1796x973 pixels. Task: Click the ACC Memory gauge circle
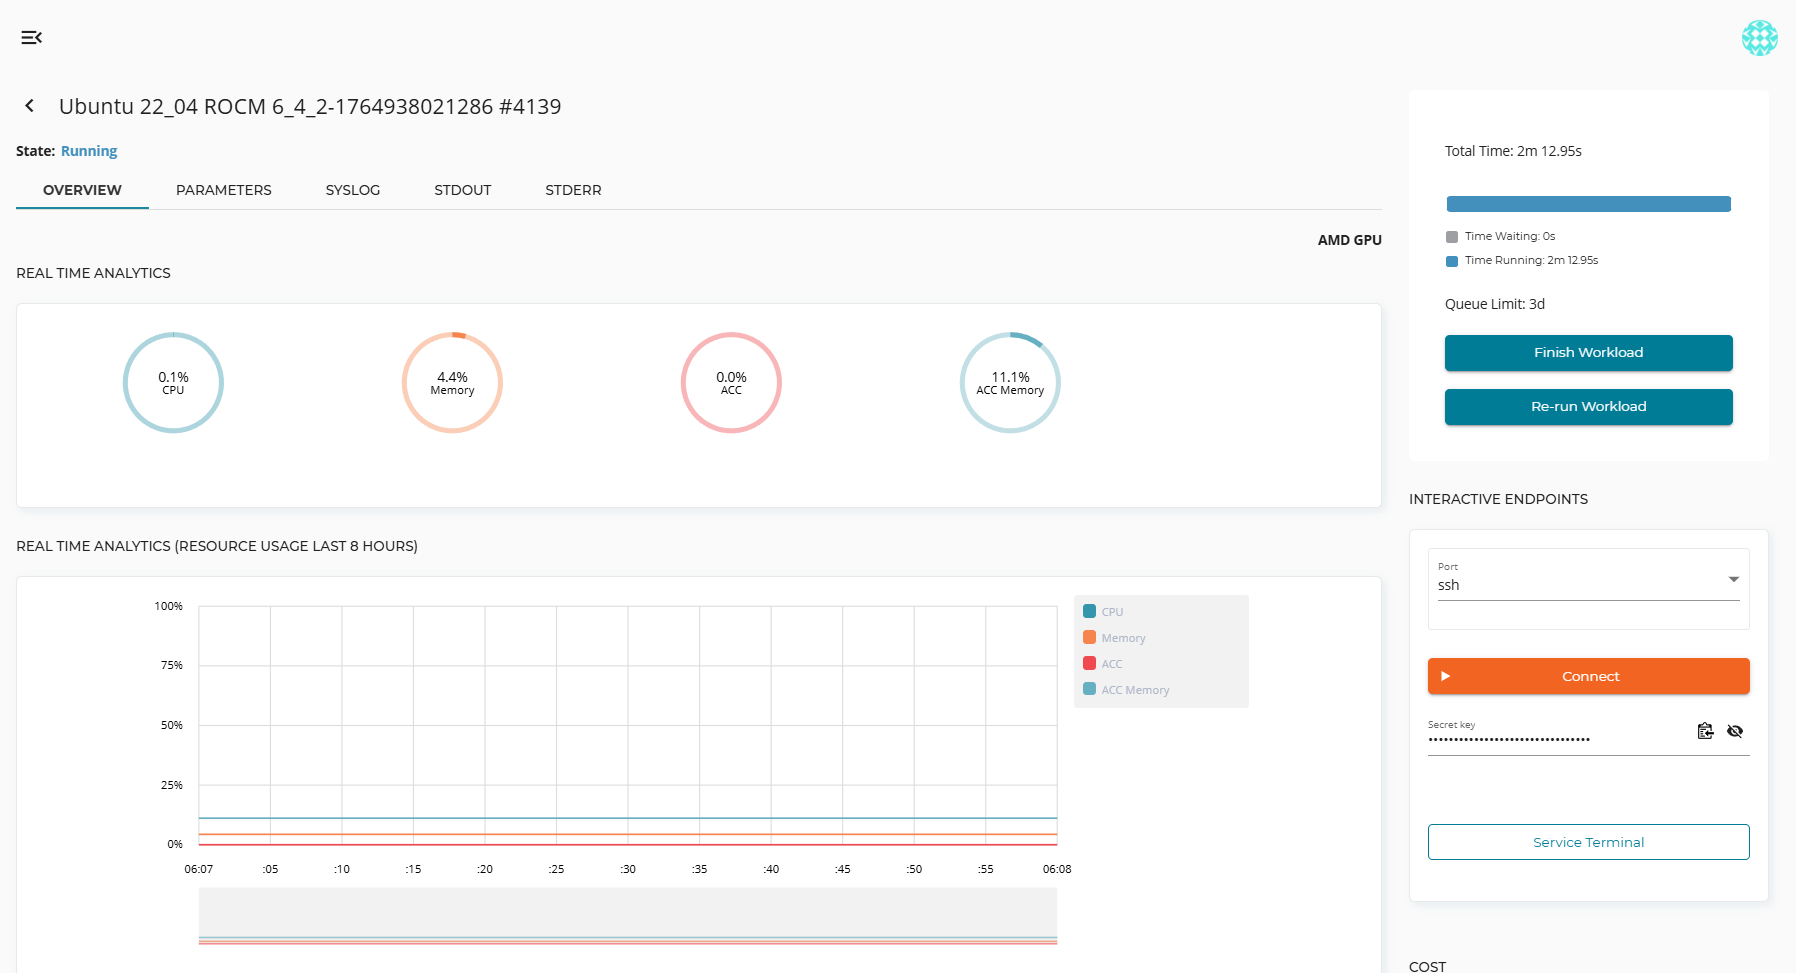click(1010, 383)
